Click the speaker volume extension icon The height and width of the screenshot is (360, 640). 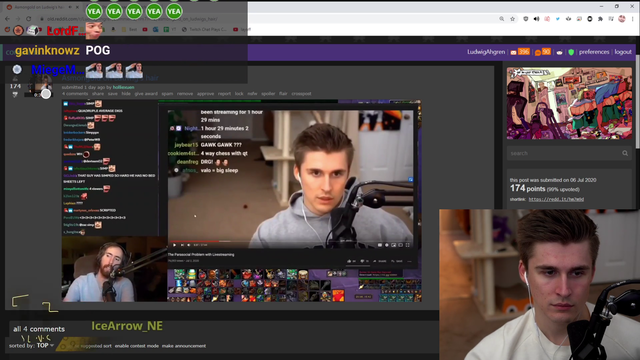(536, 19)
